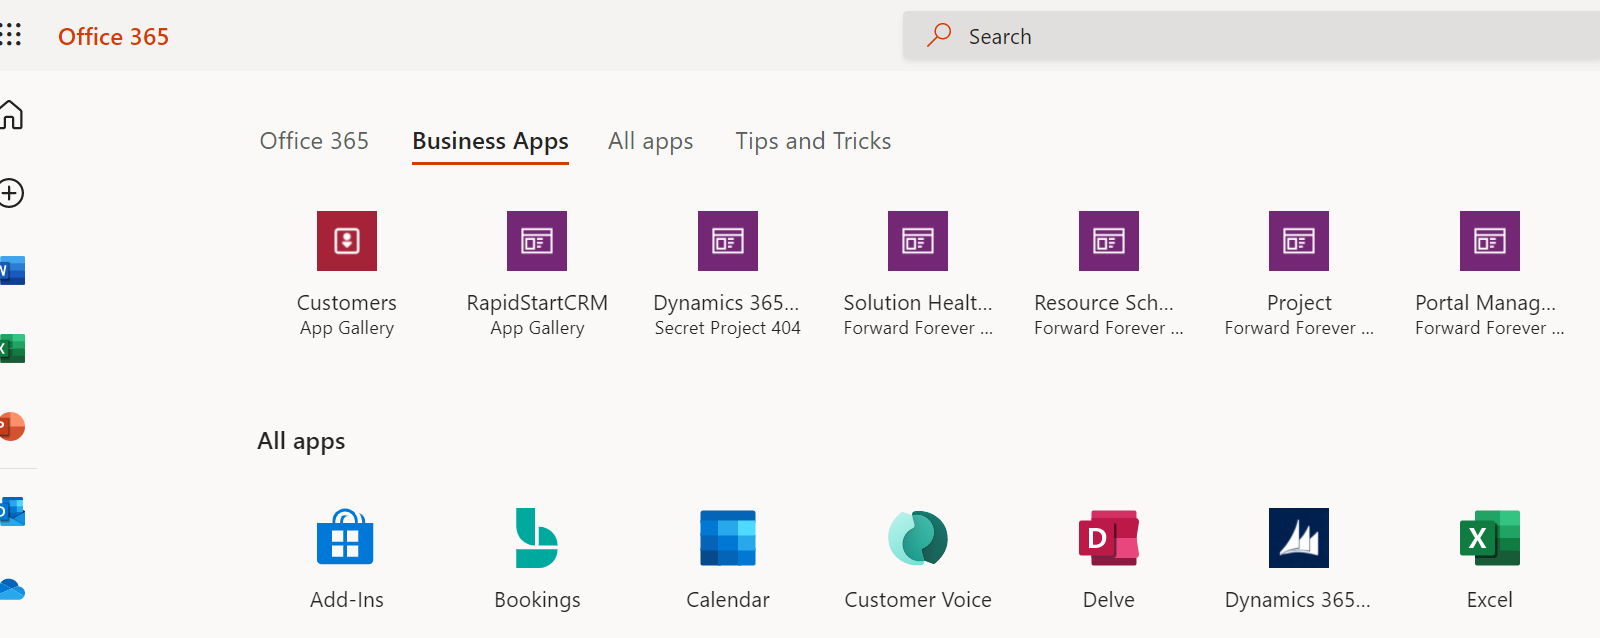The height and width of the screenshot is (638, 1600).
Task: Open Word from the sidebar
Action: coord(12,271)
